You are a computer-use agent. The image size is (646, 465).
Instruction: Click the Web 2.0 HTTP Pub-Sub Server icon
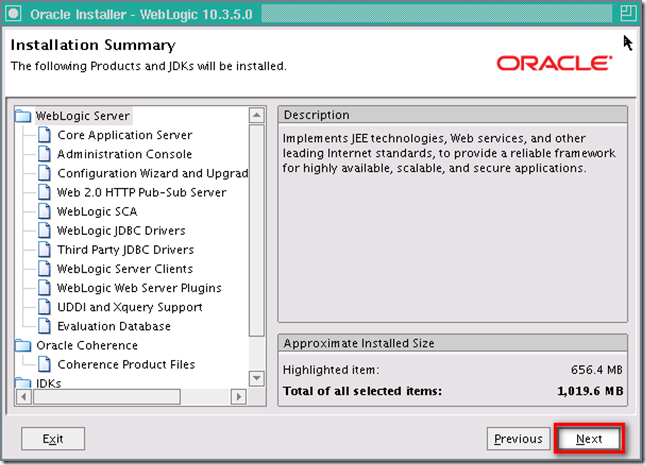[44, 192]
